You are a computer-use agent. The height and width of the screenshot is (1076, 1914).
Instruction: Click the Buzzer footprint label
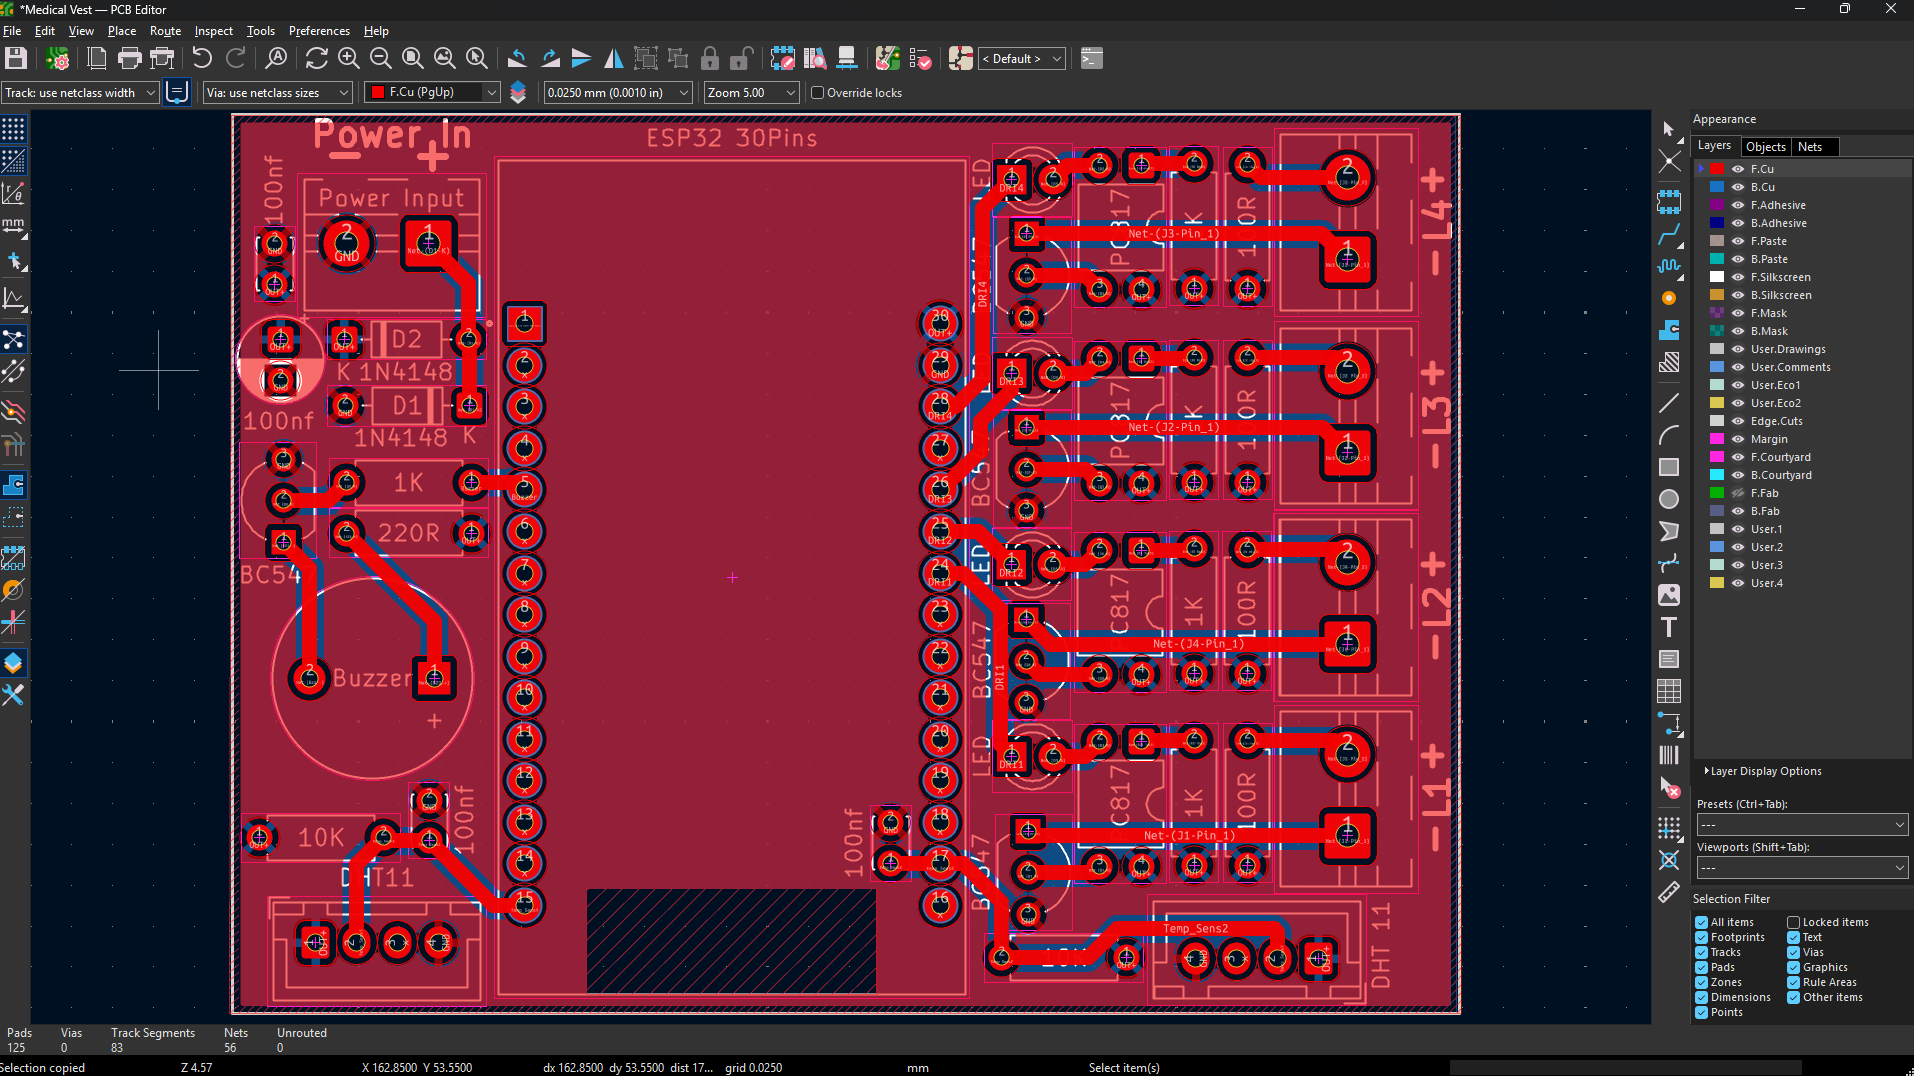[372, 678]
